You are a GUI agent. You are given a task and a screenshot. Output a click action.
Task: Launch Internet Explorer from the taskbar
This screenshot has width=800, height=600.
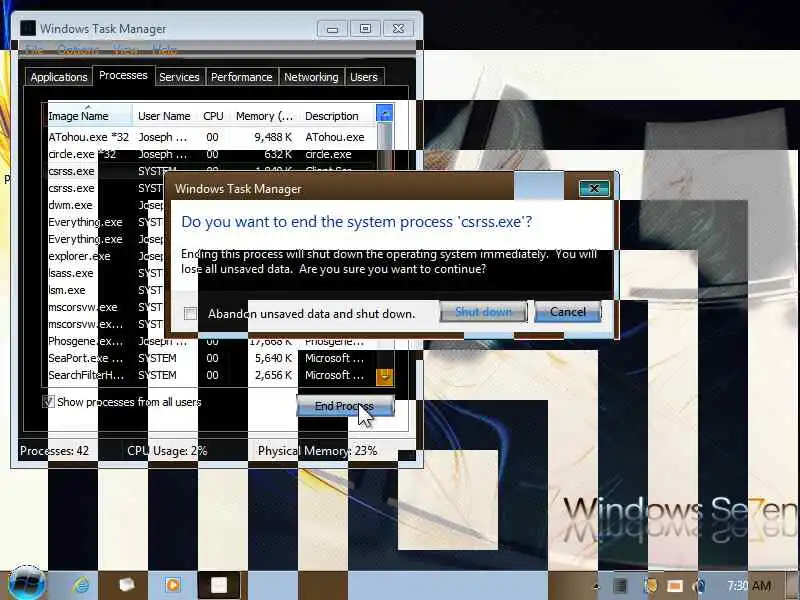[82, 585]
